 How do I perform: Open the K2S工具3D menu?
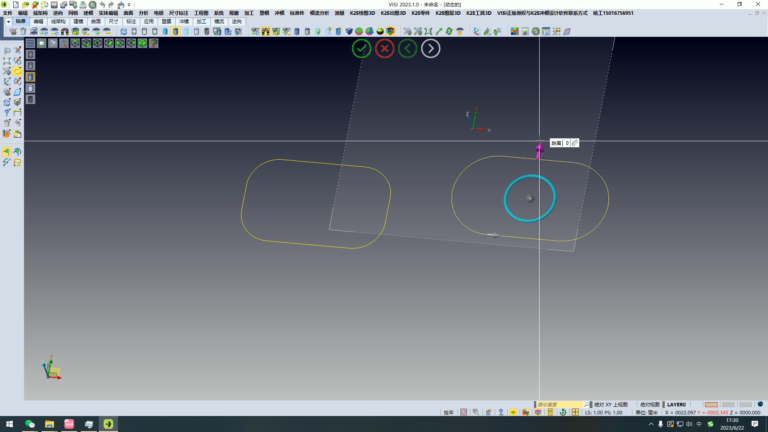coord(479,13)
